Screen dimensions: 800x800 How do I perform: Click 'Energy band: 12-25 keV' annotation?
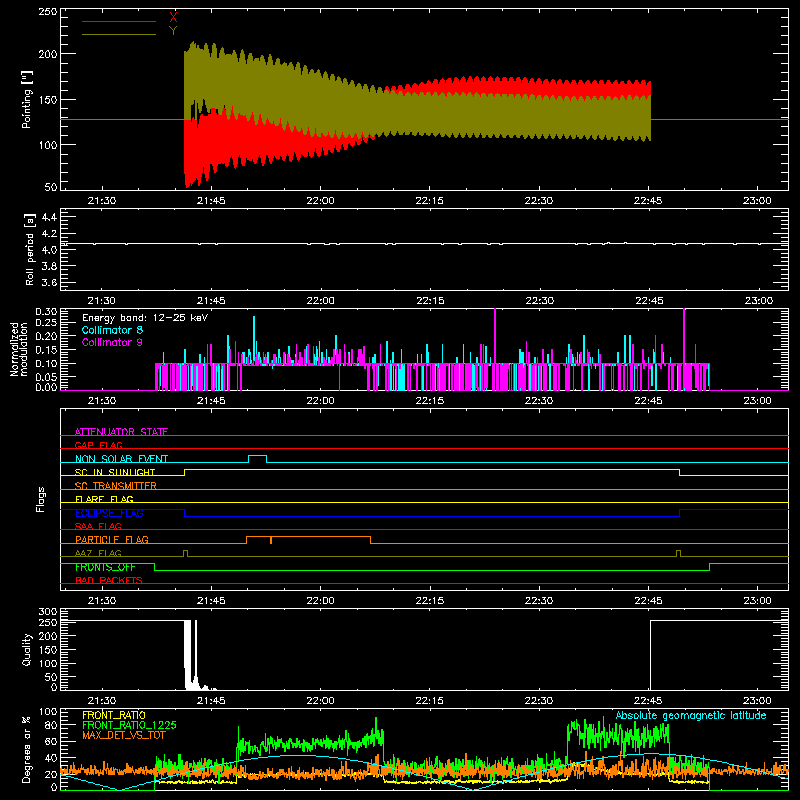click(145, 318)
